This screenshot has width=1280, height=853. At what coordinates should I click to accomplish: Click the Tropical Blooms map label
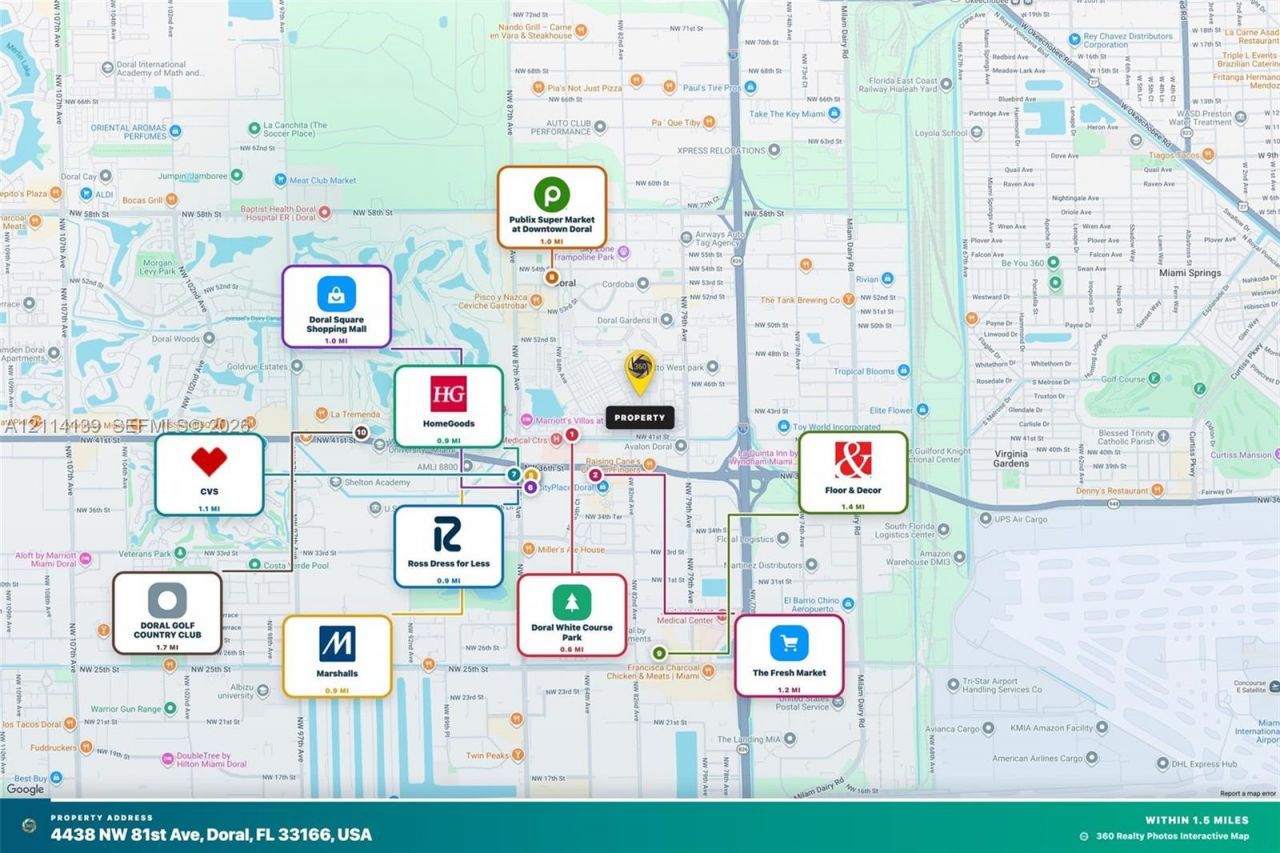[x=865, y=371]
